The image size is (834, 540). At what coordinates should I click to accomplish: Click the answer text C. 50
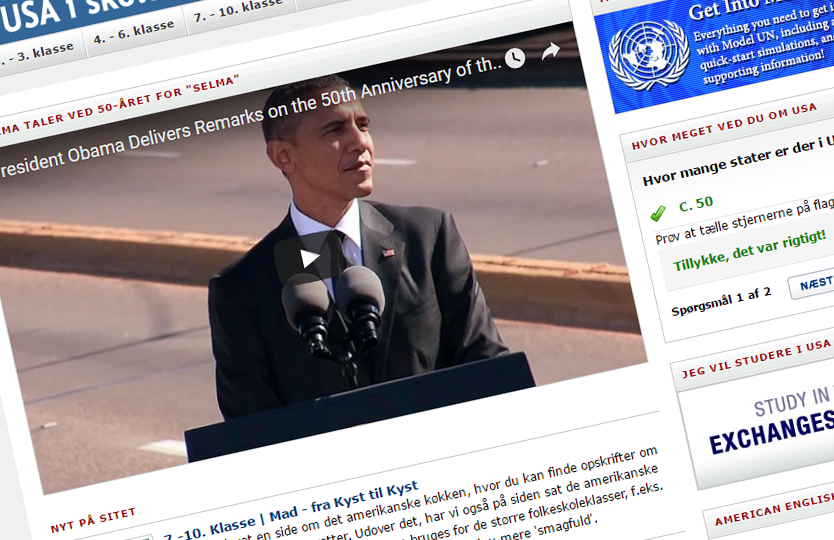pyautogui.click(x=696, y=204)
